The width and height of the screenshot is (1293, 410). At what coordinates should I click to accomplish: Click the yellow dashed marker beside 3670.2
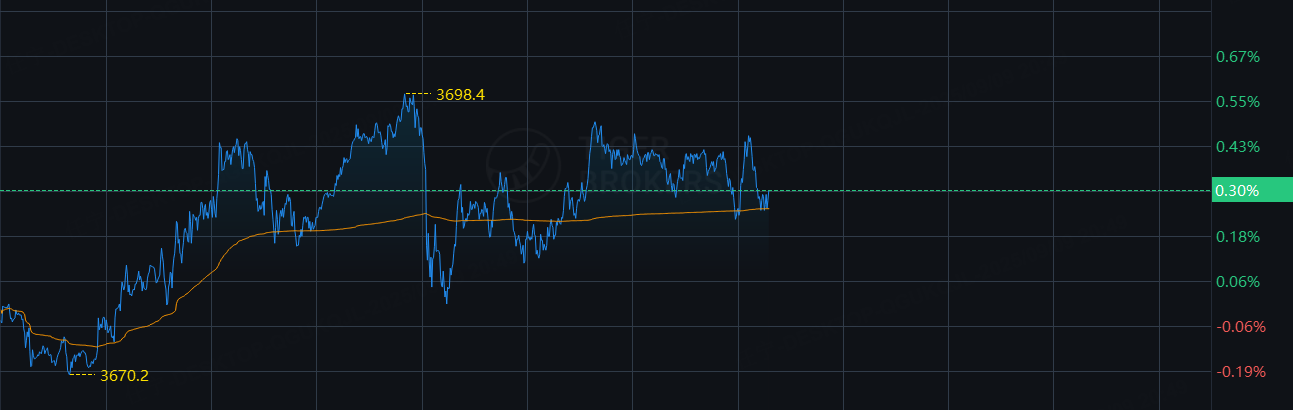tap(82, 375)
